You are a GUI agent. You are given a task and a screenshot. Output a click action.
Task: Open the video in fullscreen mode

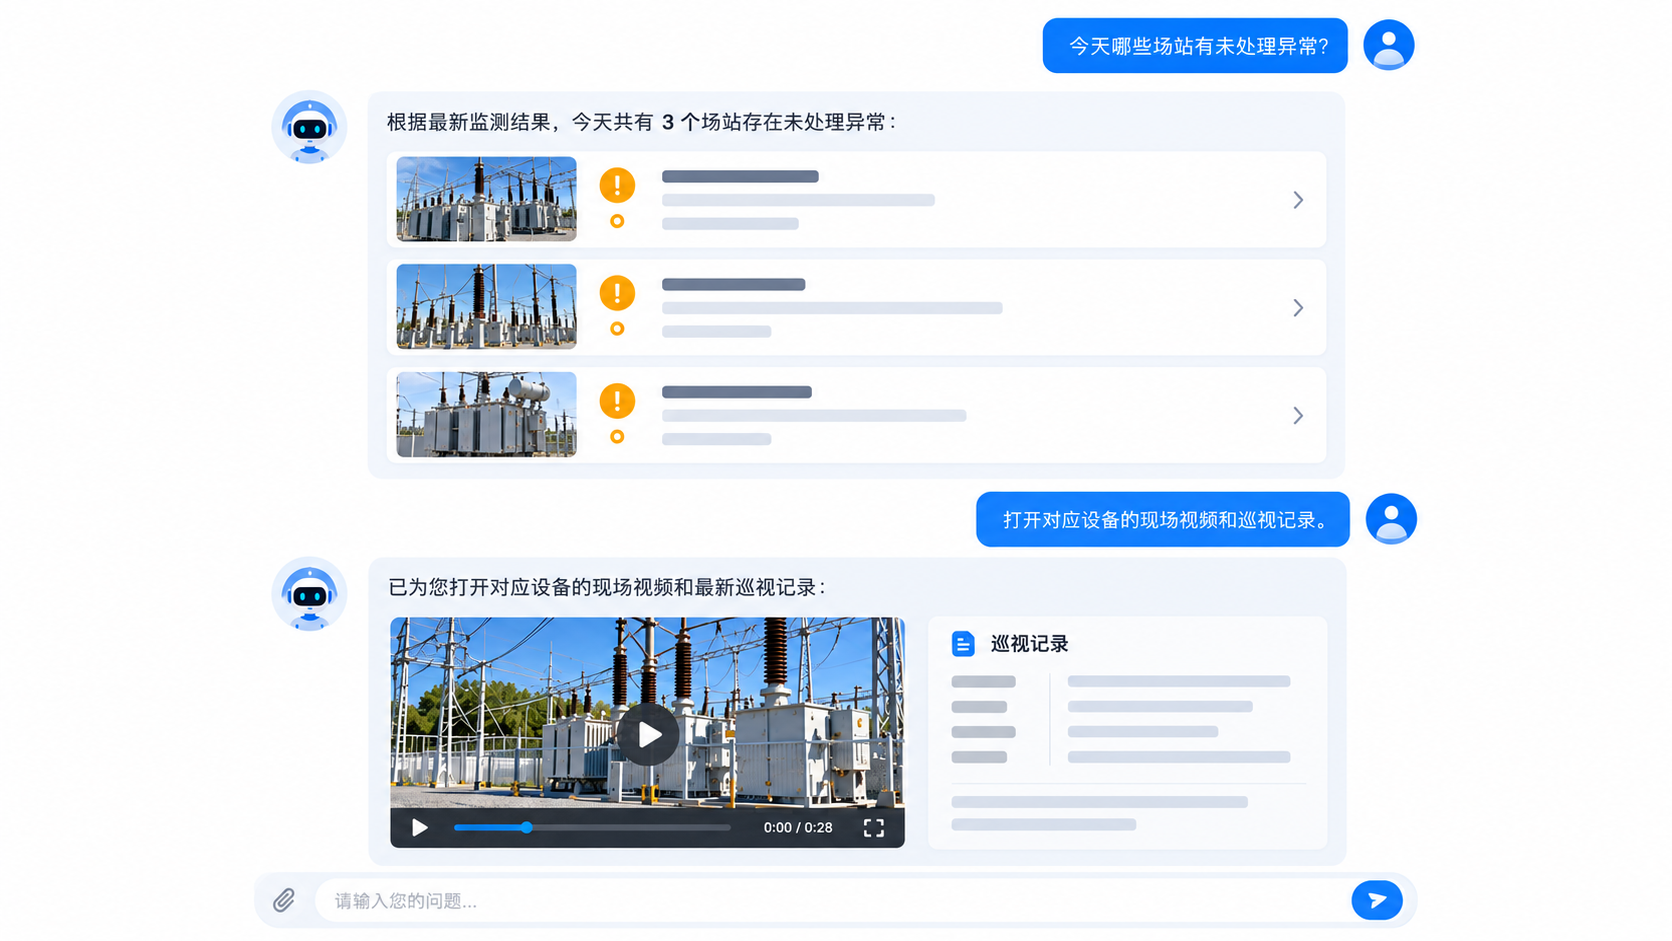pyautogui.click(x=874, y=828)
